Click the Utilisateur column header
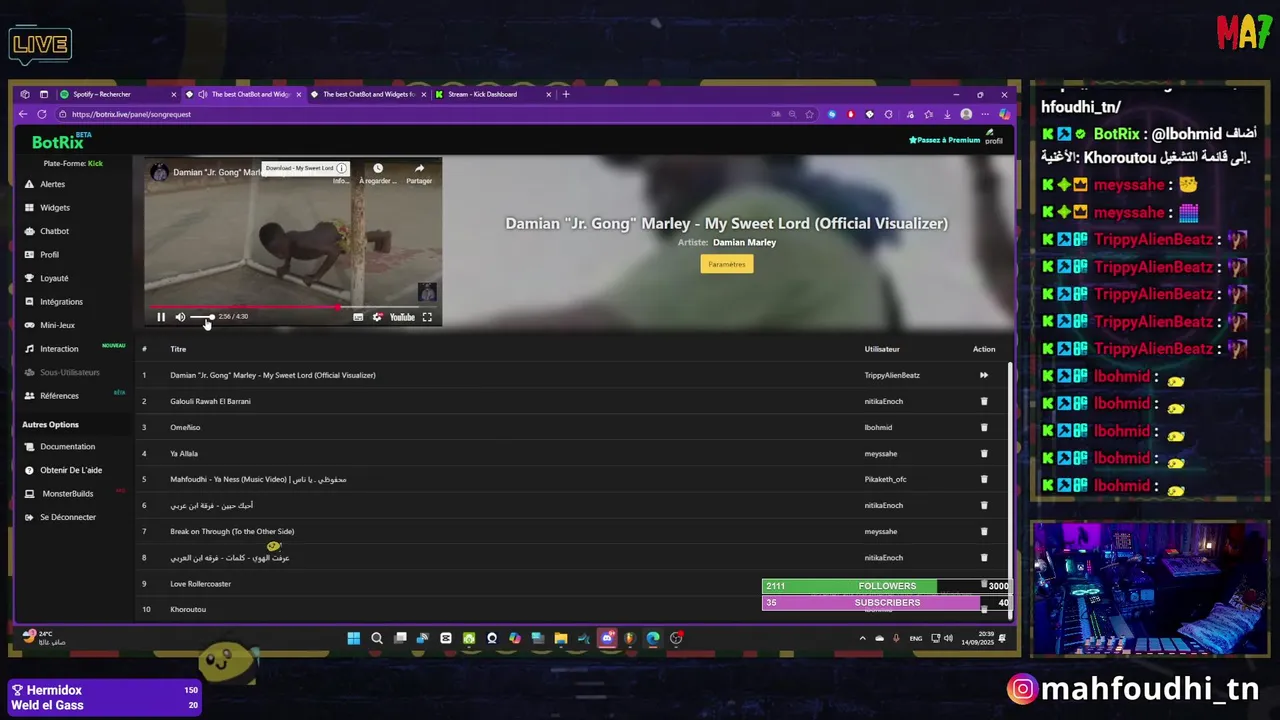Viewport: 1280px width, 720px height. pyautogui.click(x=882, y=349)
